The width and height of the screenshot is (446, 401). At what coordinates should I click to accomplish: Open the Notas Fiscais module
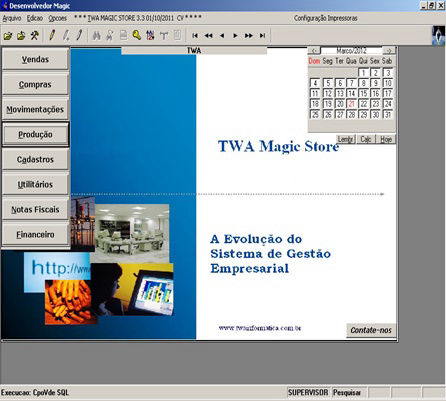coord(35,209)
